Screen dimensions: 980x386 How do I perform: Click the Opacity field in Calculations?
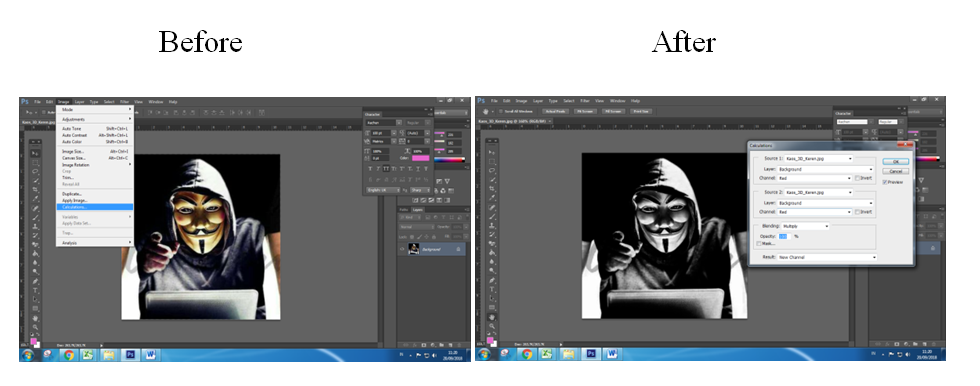click(785, 236)
